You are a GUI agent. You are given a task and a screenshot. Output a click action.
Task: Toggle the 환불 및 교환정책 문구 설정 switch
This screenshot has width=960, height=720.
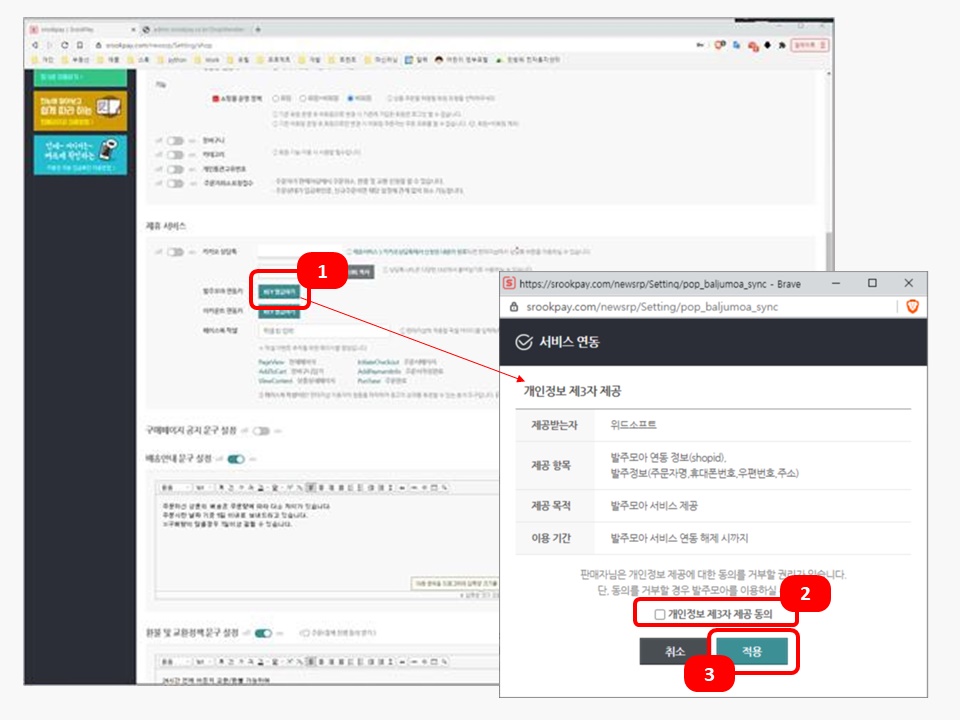coord(264,633)
